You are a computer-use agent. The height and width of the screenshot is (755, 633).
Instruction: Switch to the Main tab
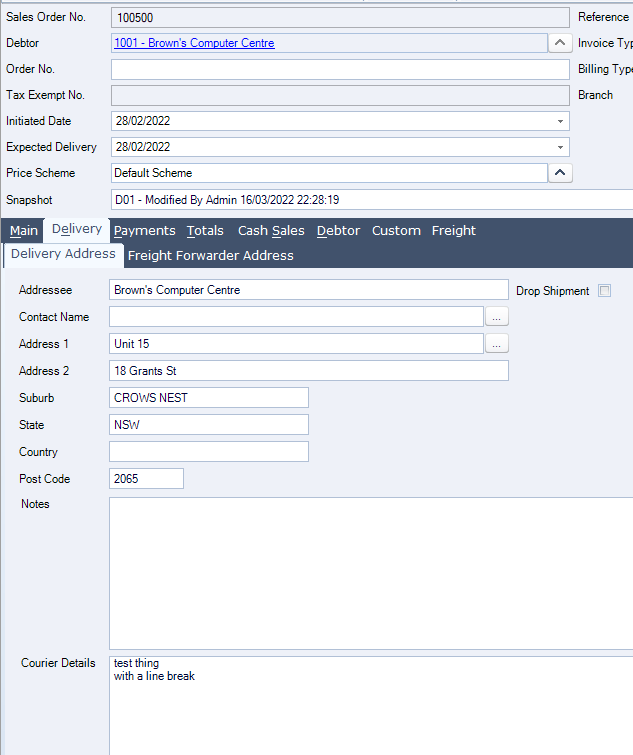click(x=24, y=231)
